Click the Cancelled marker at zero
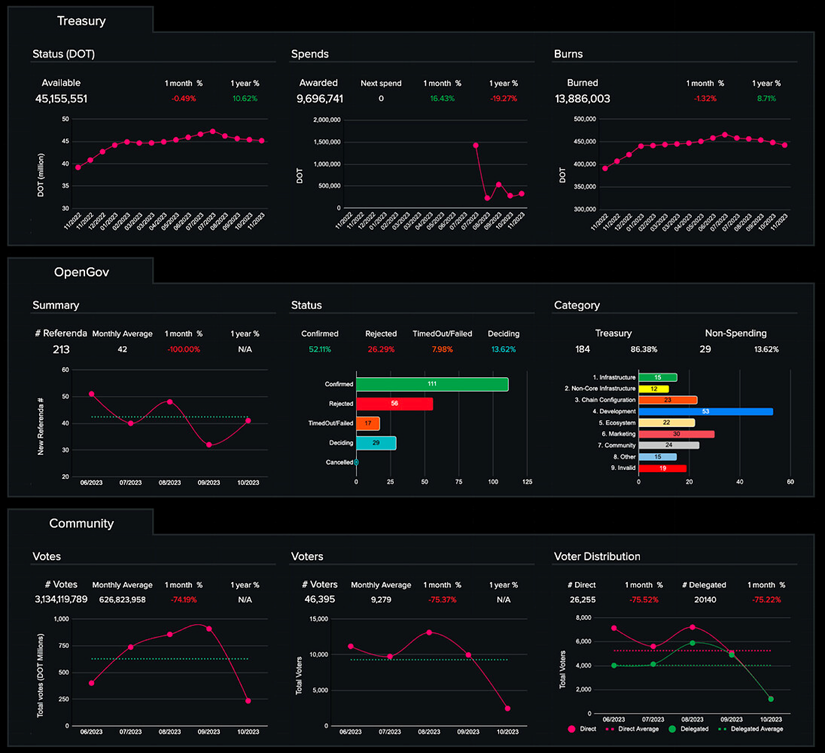 pyautogui.click(x=356, y=462)
